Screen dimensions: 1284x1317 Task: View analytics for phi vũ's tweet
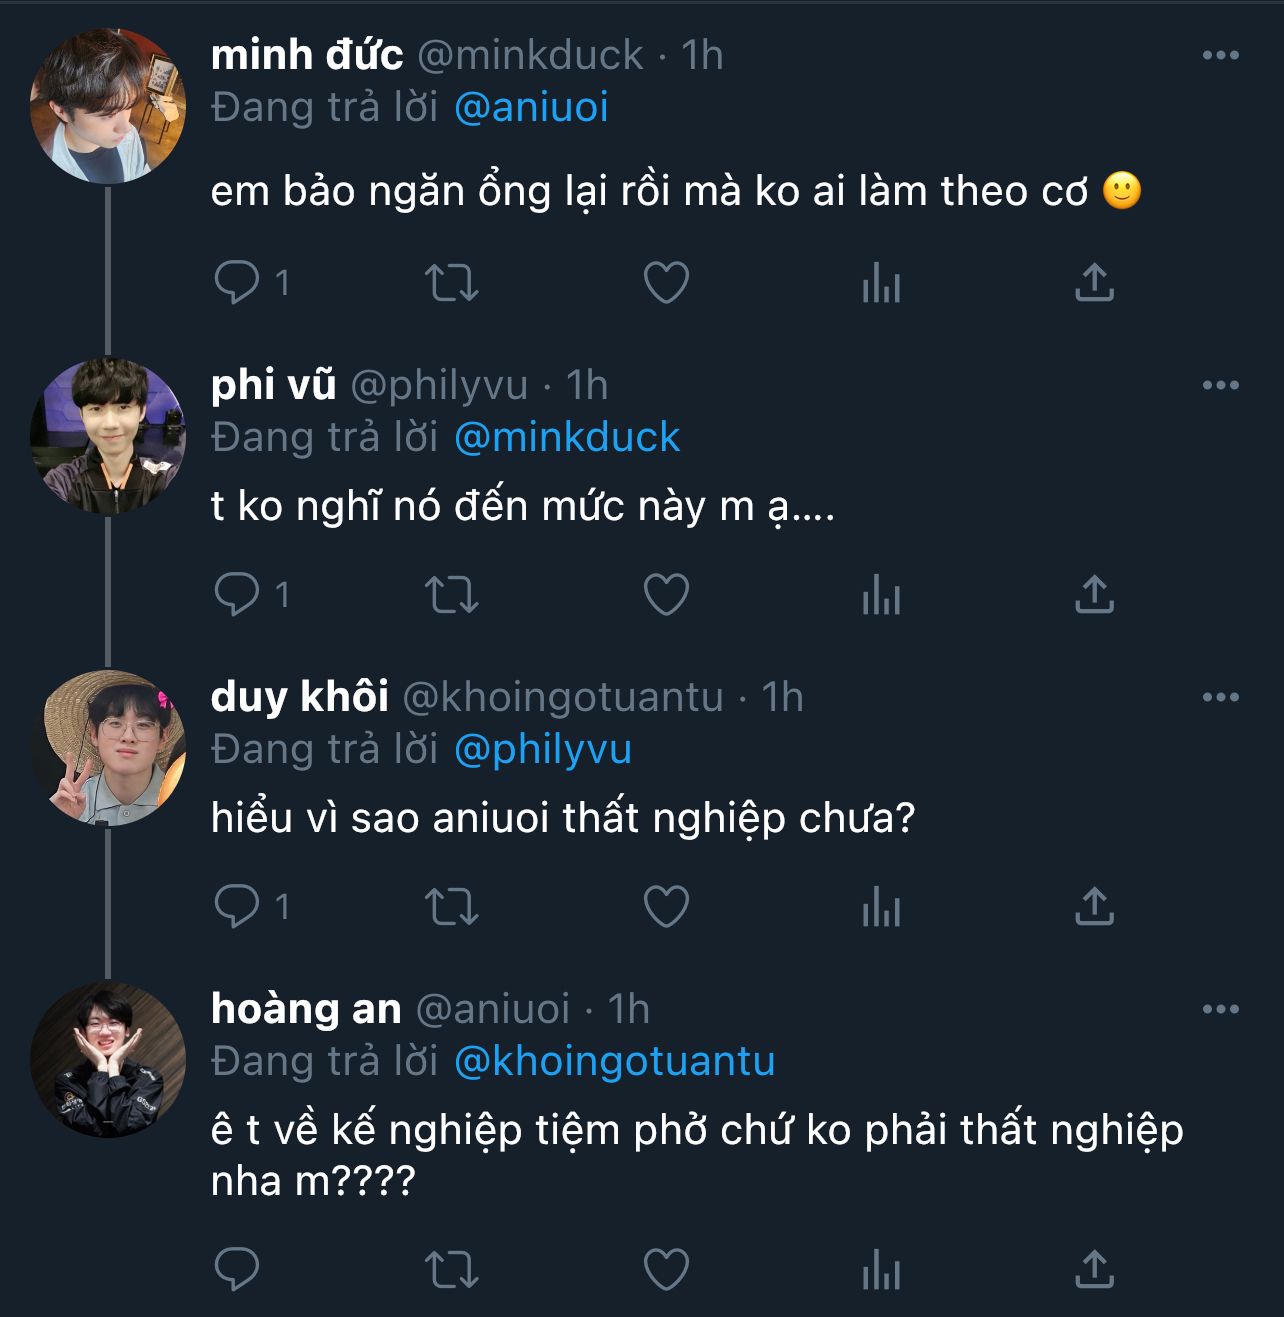[881, 594]
